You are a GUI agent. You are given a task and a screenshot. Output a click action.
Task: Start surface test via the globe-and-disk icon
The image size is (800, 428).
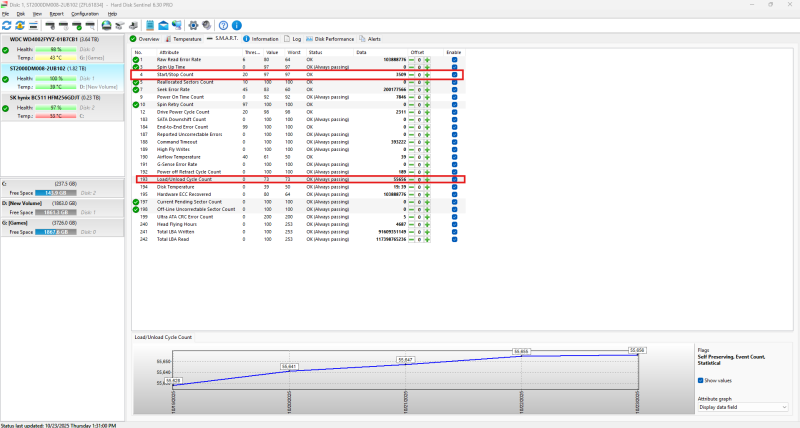[x=106, y=25]
